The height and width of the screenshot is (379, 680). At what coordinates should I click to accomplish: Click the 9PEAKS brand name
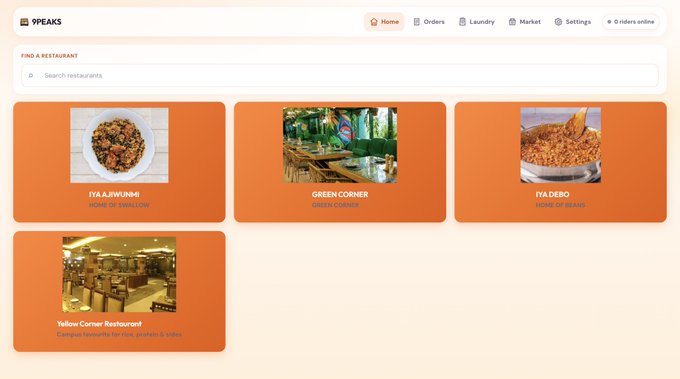46,22
